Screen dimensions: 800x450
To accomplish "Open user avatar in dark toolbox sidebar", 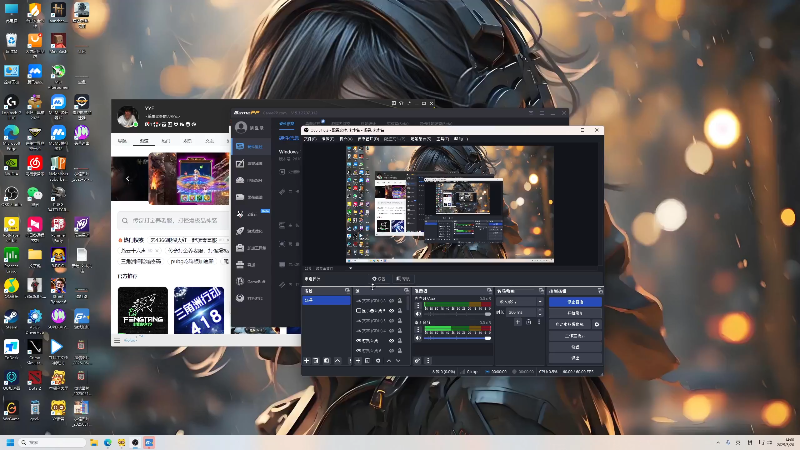I will click(241, 127).
